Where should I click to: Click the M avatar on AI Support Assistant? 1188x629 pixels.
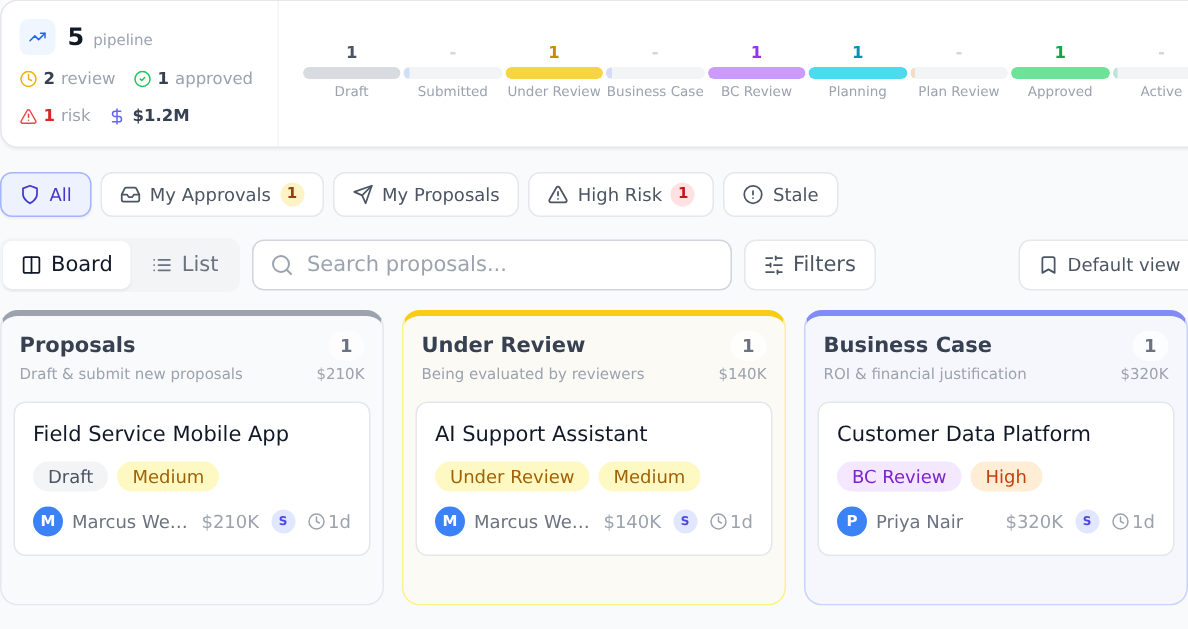[x=450, y=521]
